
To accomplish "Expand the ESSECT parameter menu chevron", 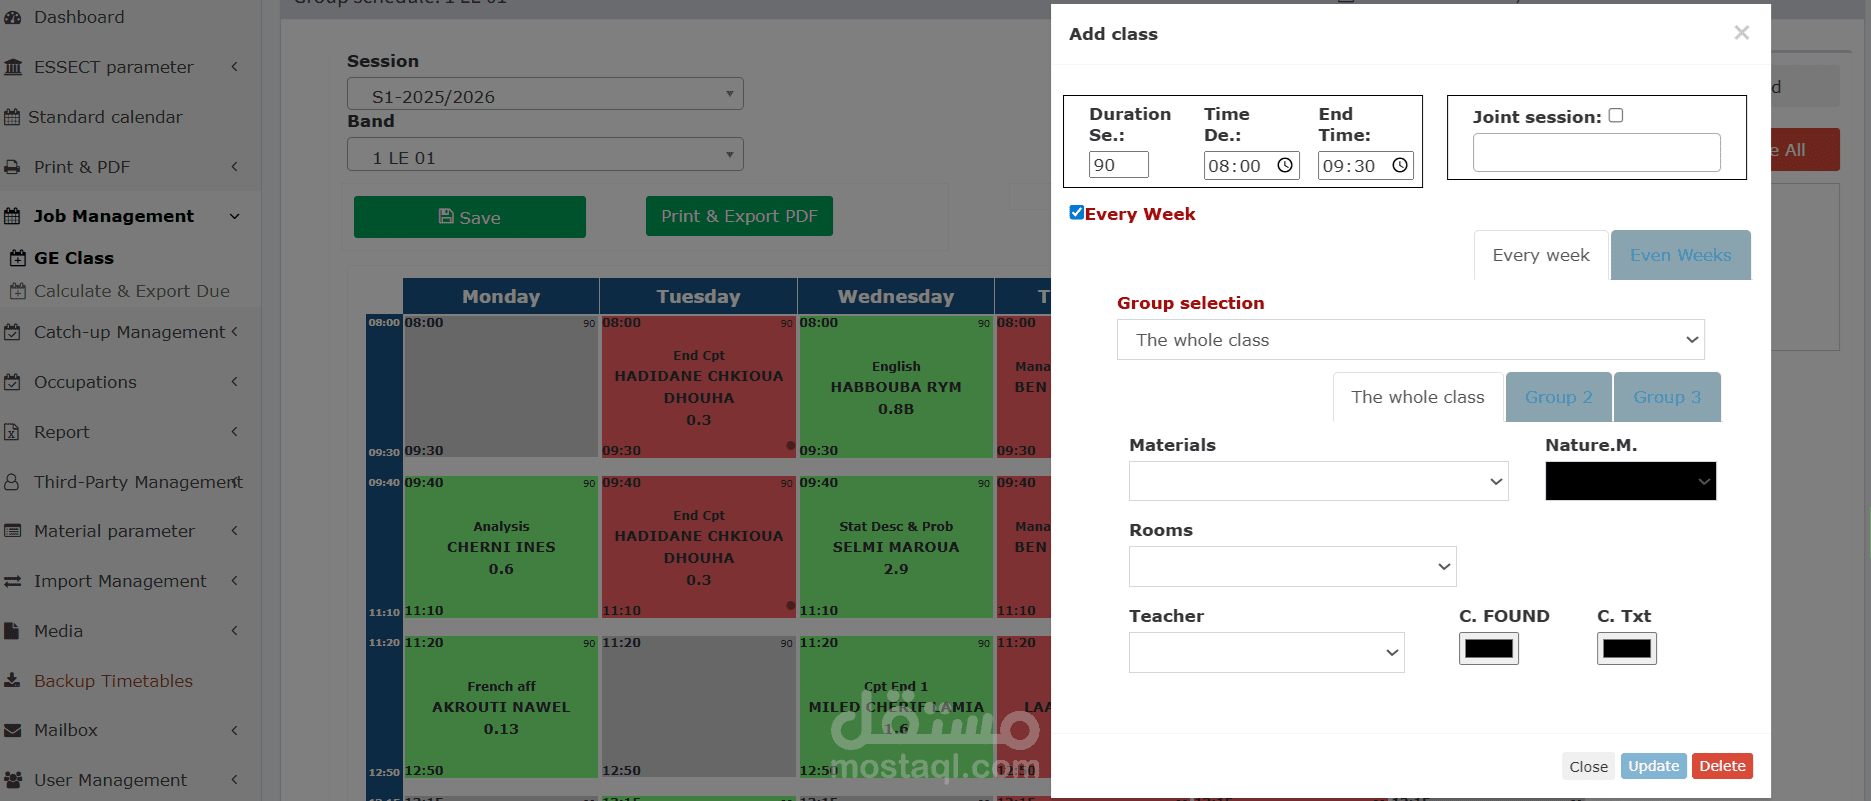I will pyautogui.click(x=235, y=67).
